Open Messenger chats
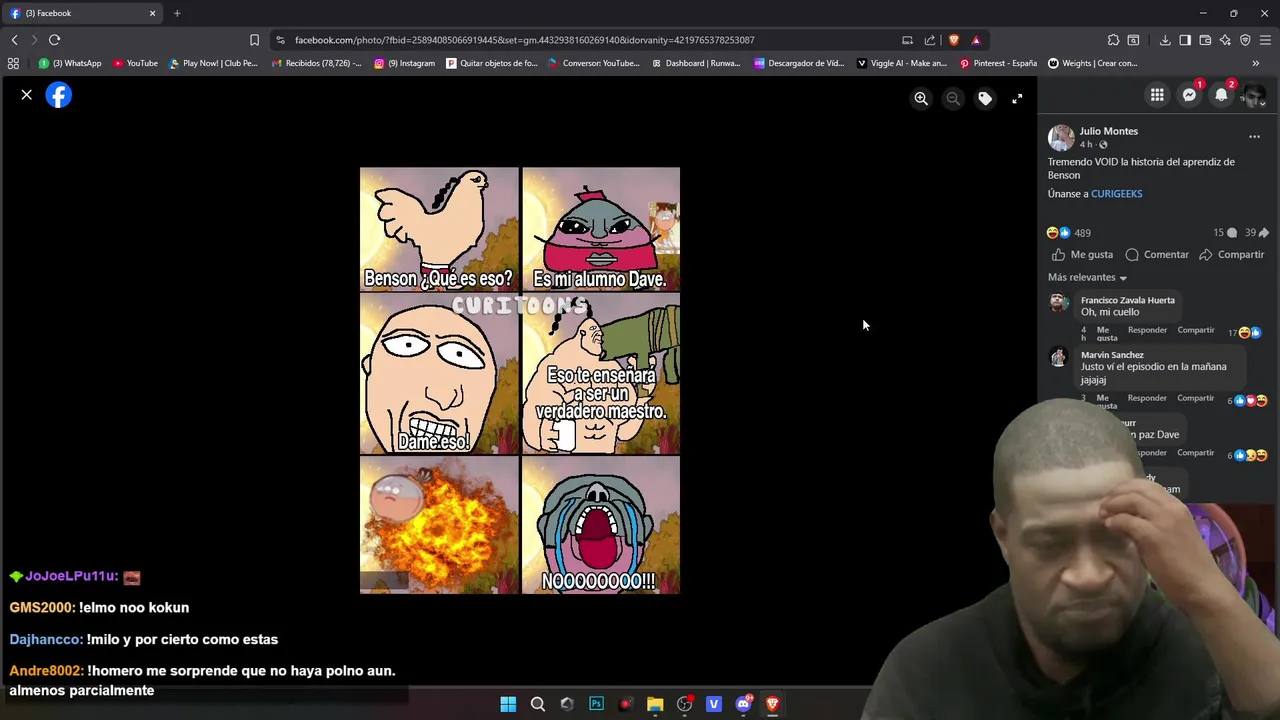The width and height of the screenshot is (1280, 720). 1189,95
